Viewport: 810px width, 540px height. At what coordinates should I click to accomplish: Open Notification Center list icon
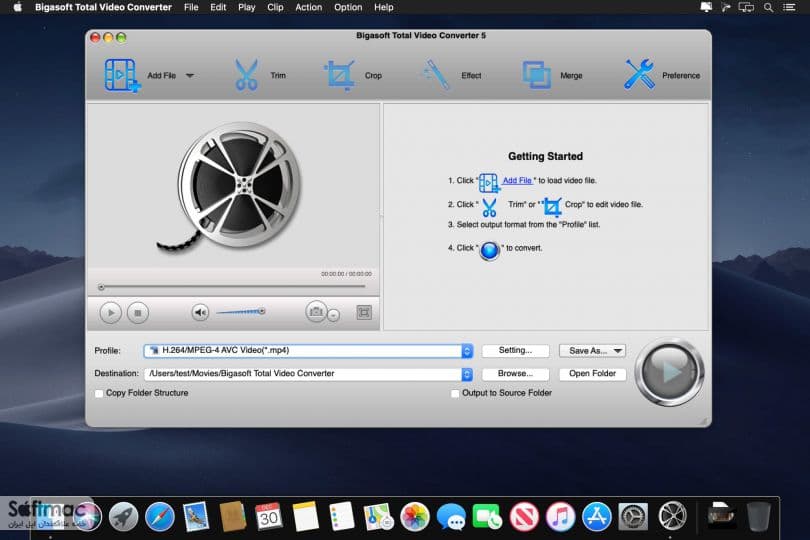click(x=789, y=7)
